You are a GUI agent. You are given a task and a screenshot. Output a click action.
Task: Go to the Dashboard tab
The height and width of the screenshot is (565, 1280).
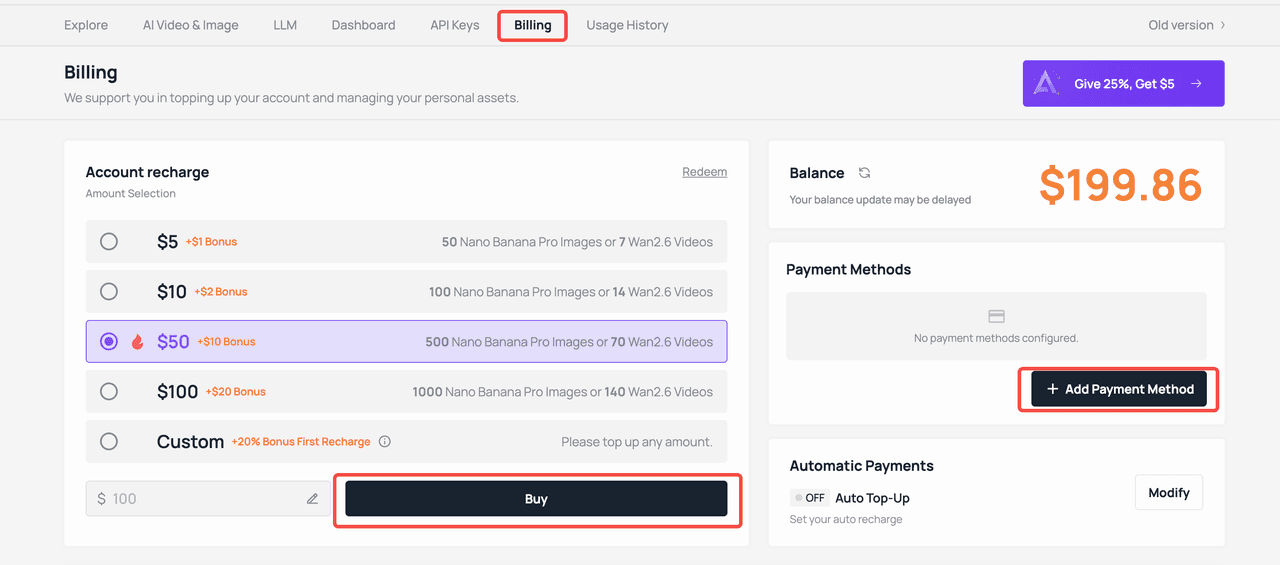point(363,25)
